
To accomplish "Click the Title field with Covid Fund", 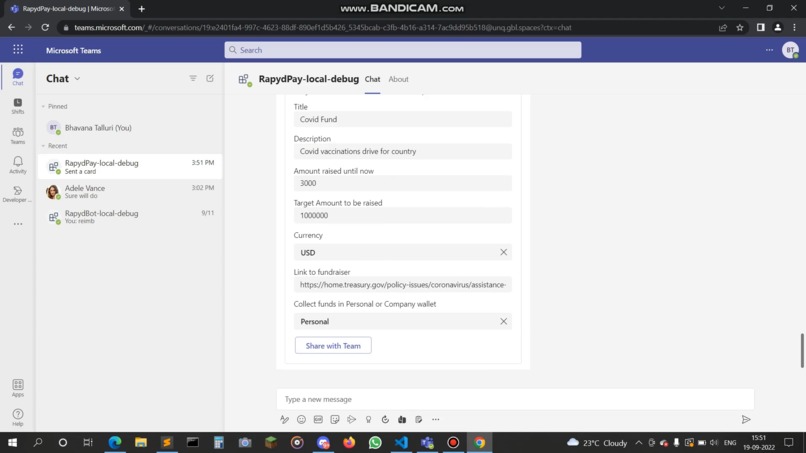I will point(402,119).
